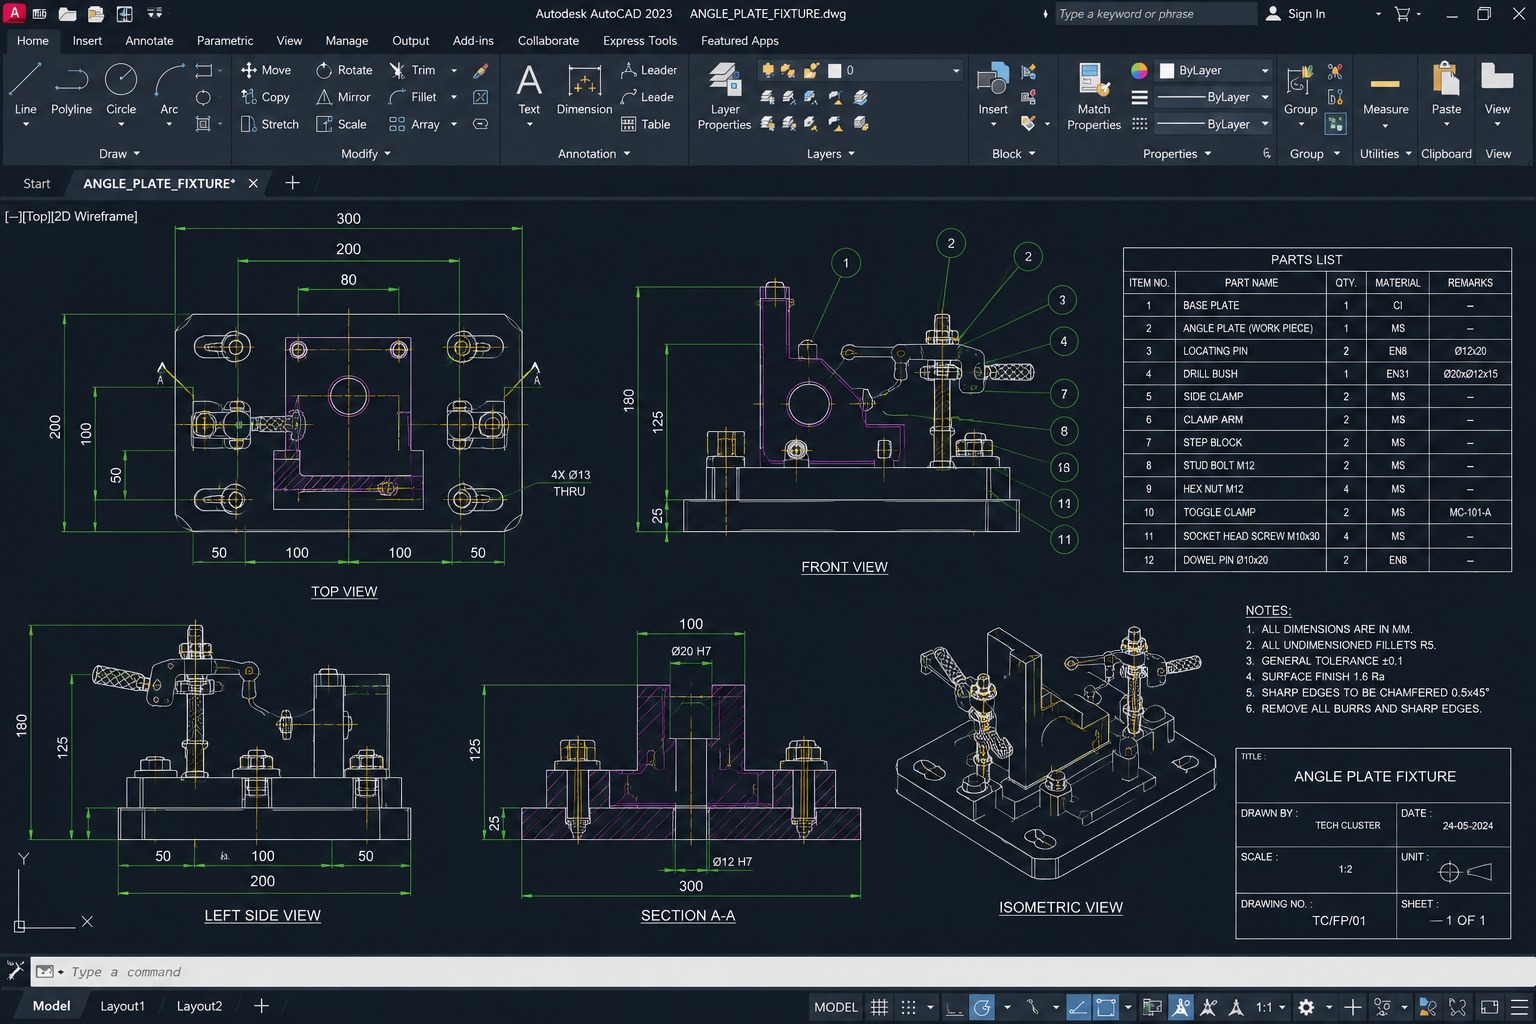Activate the Rotate tool
This screenshot has width=1536, height=1024.
[x=344, y=70]
